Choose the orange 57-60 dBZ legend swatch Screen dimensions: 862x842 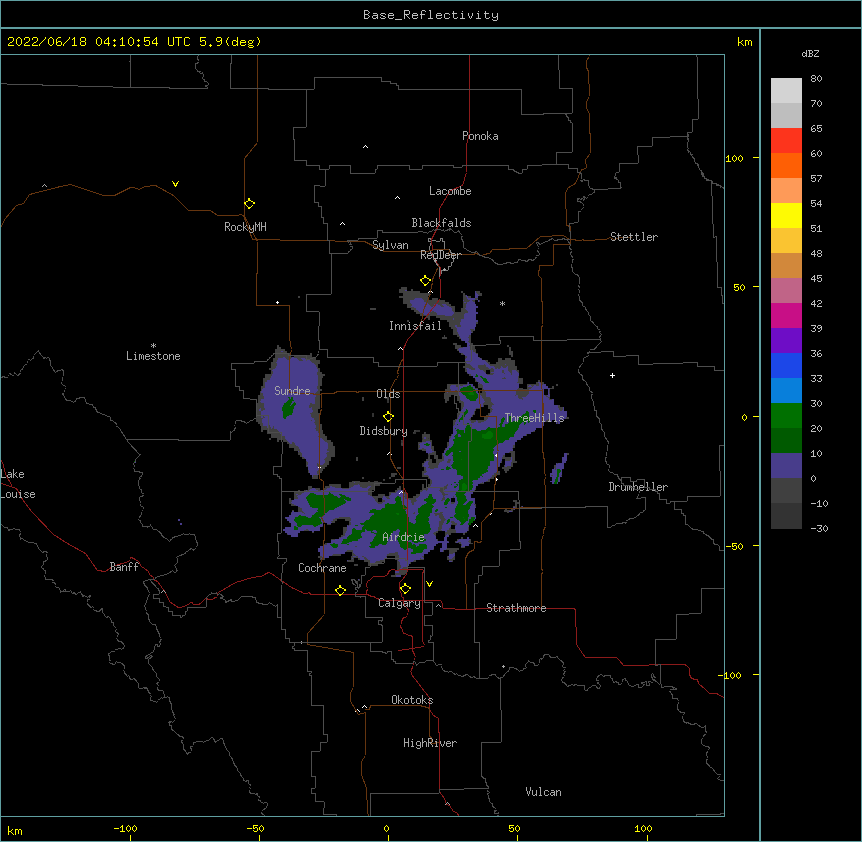pos(786,166)
